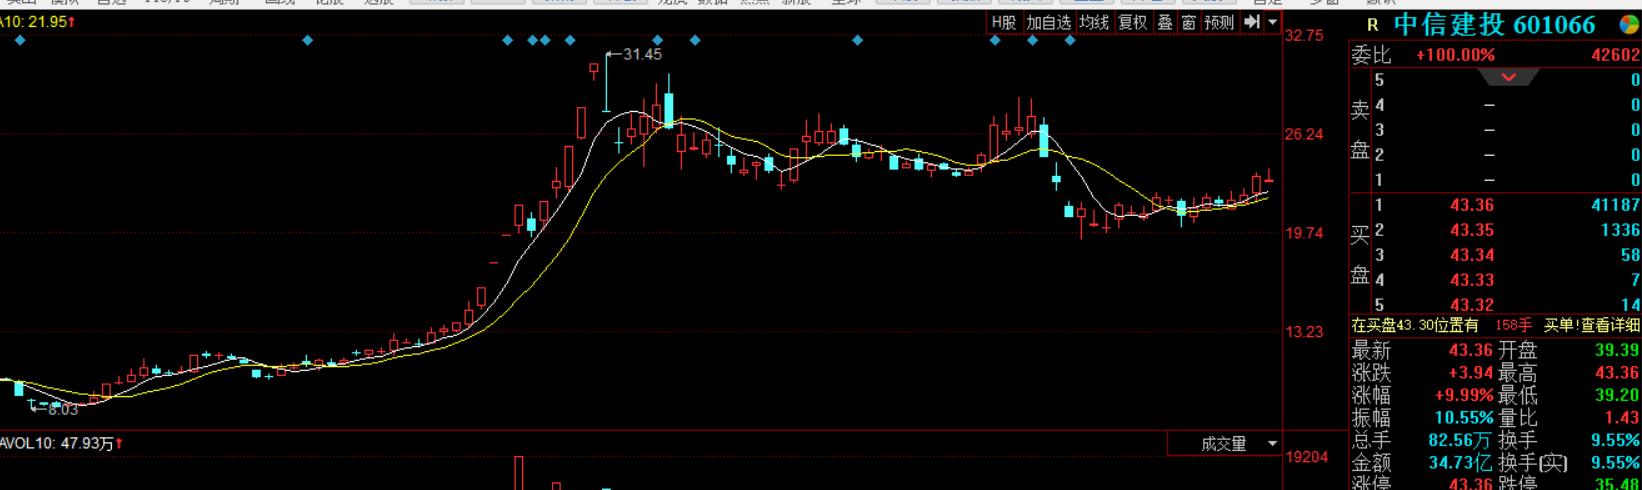Viewport: 1642px width, 490px height.
Task: Click the 26.24 price axis label
Action: pos(1304,134)
